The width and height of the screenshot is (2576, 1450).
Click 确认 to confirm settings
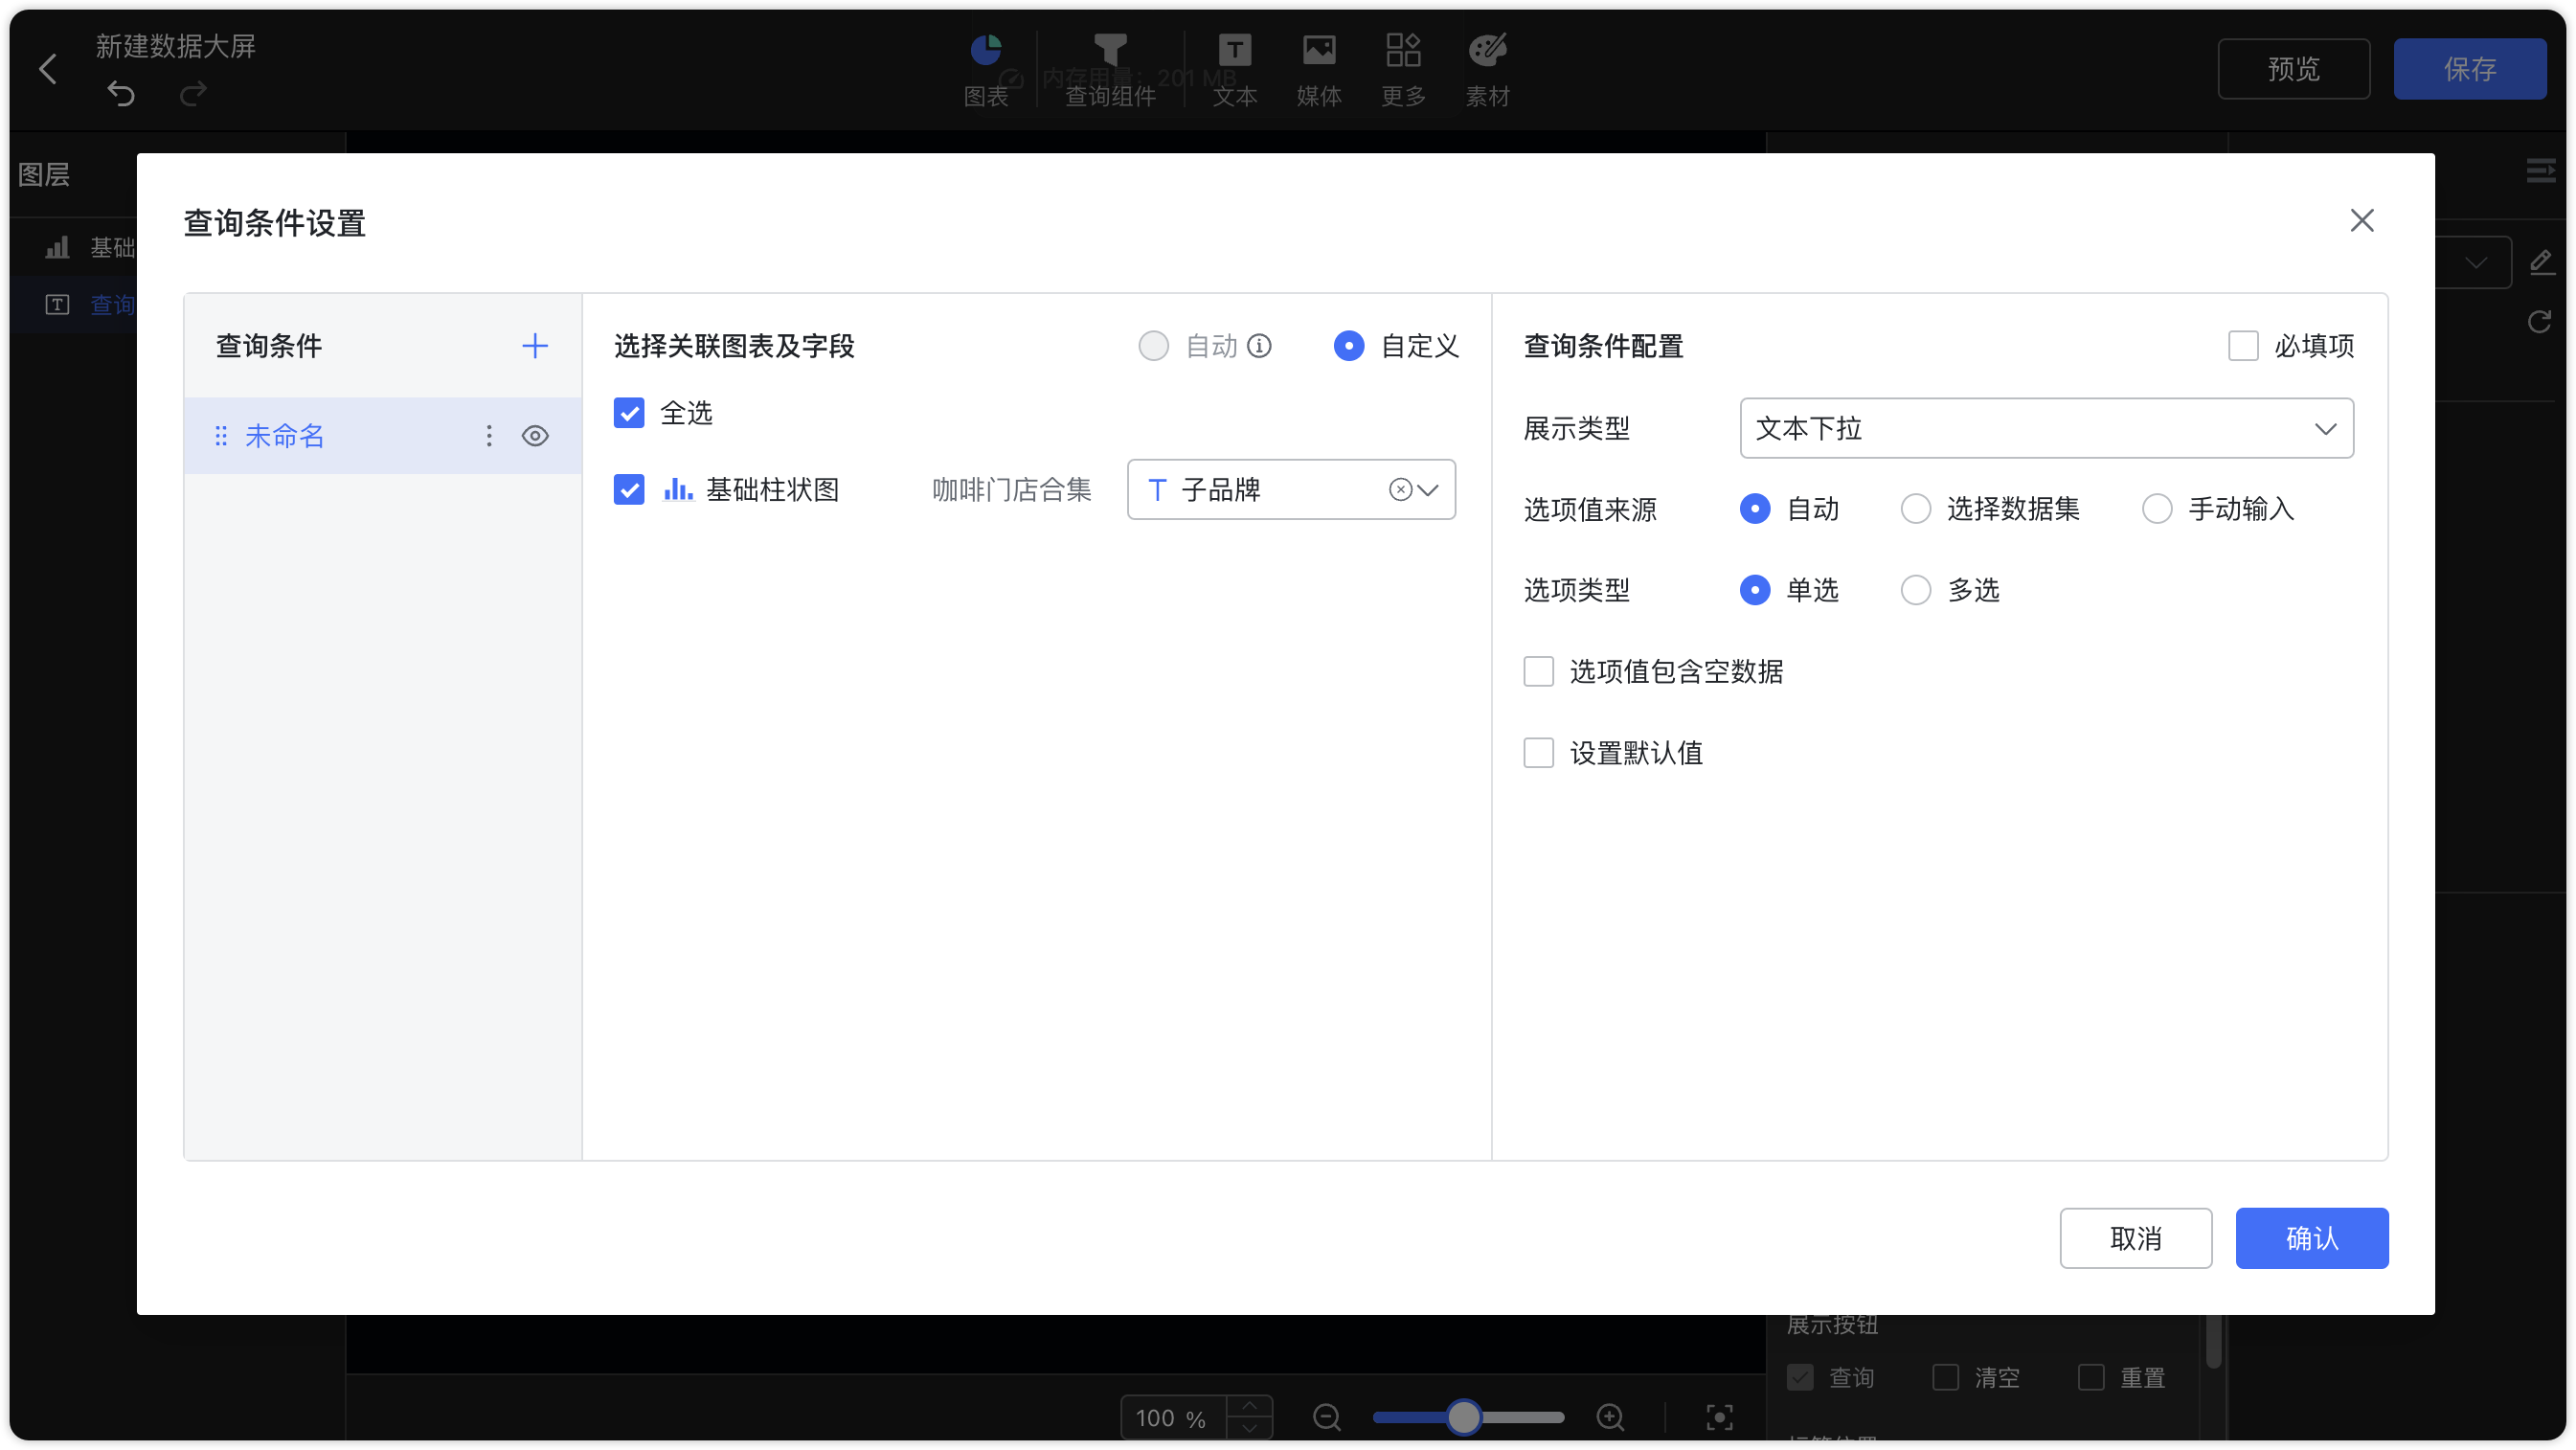point(2311,1238)
